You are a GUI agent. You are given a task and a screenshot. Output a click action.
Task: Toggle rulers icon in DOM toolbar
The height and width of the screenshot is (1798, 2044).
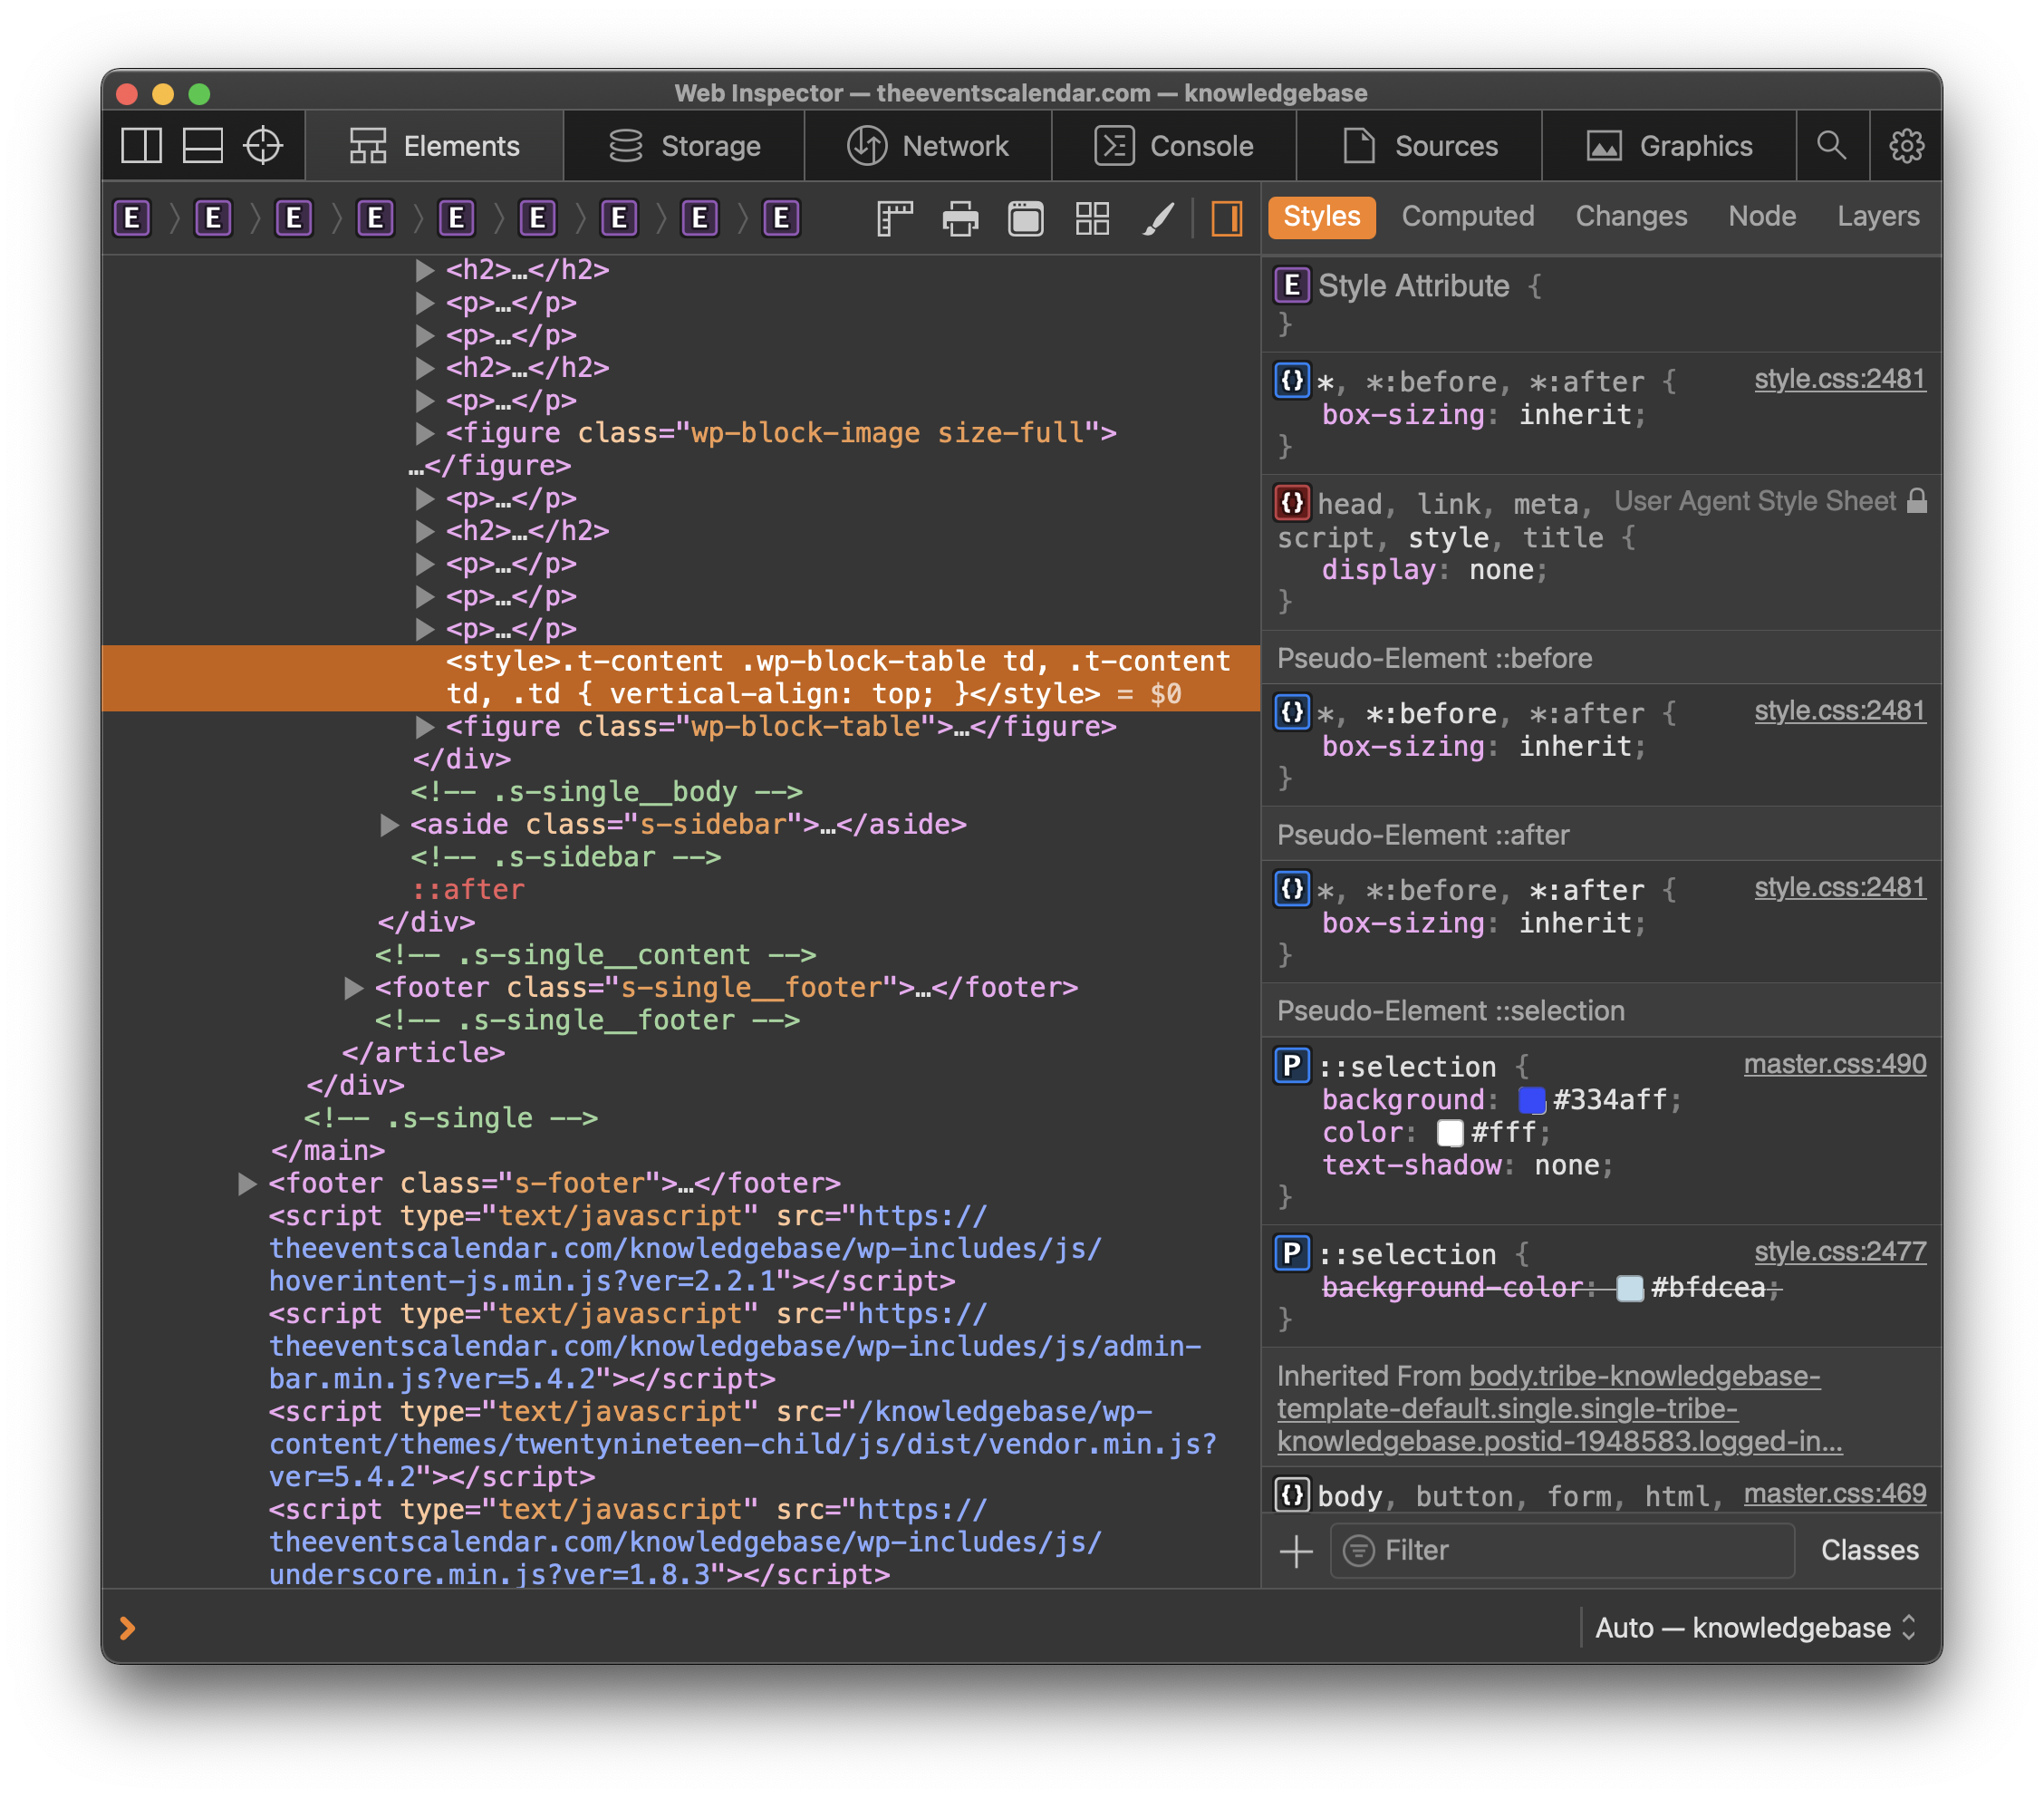tap(895, 218)
